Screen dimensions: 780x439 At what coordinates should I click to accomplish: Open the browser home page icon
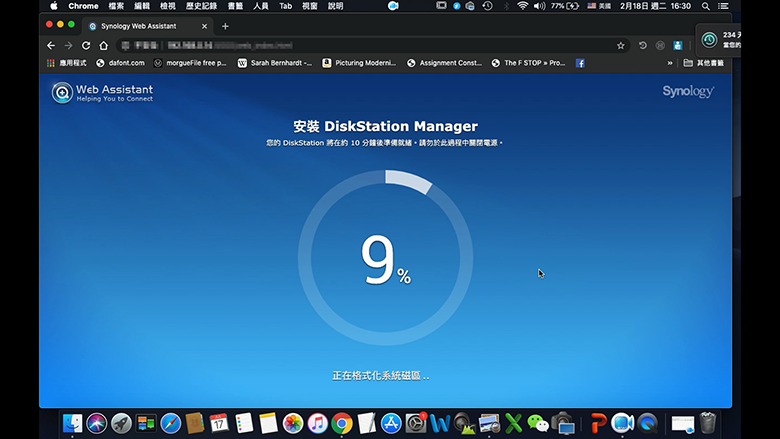coord(103,45)
